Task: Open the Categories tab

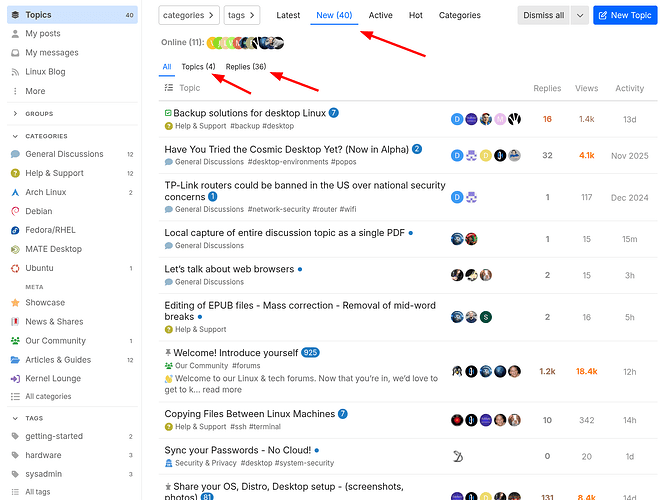Action: coord(459,15)
